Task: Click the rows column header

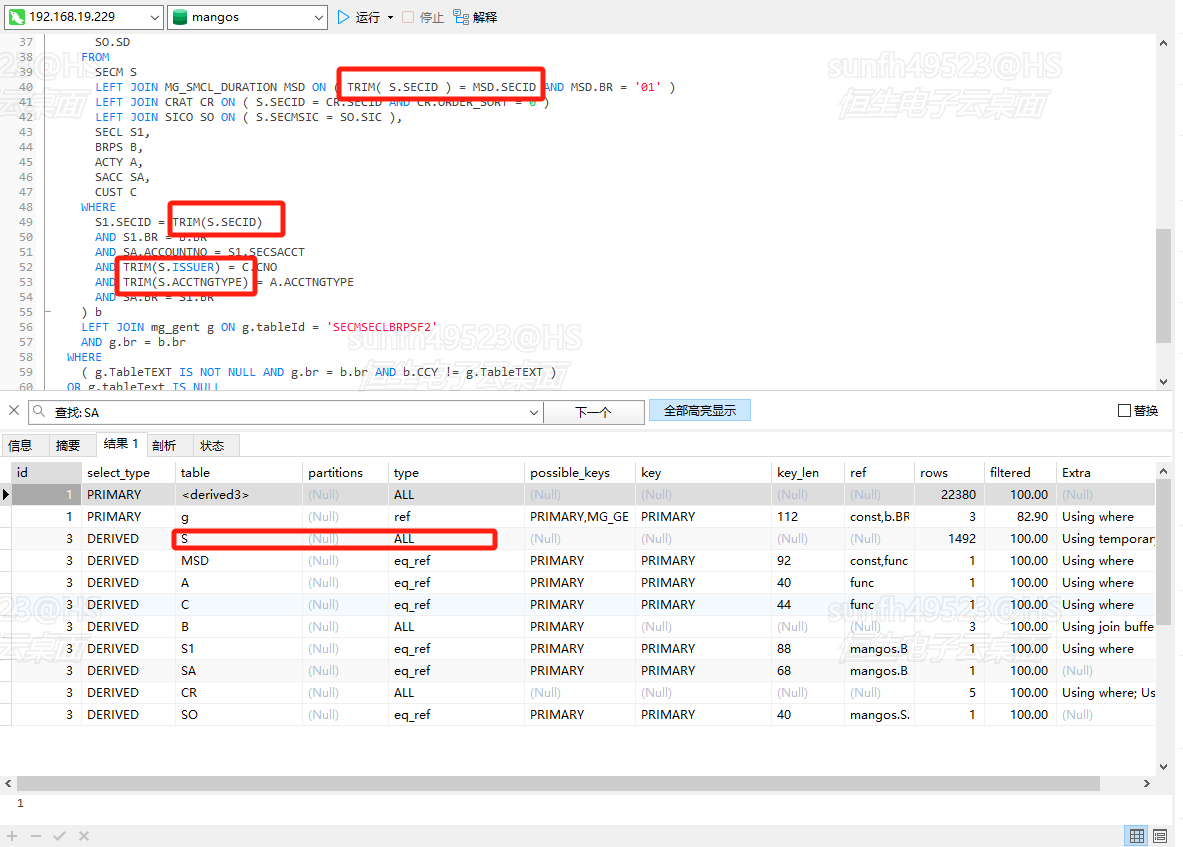Action: point(948,473)
